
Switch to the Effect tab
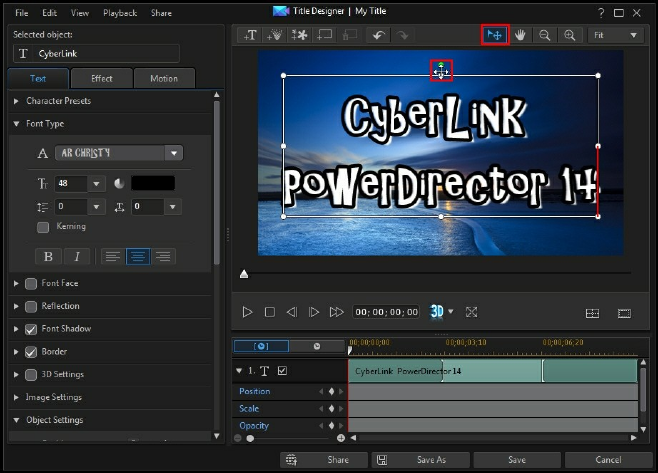(101, 78)
